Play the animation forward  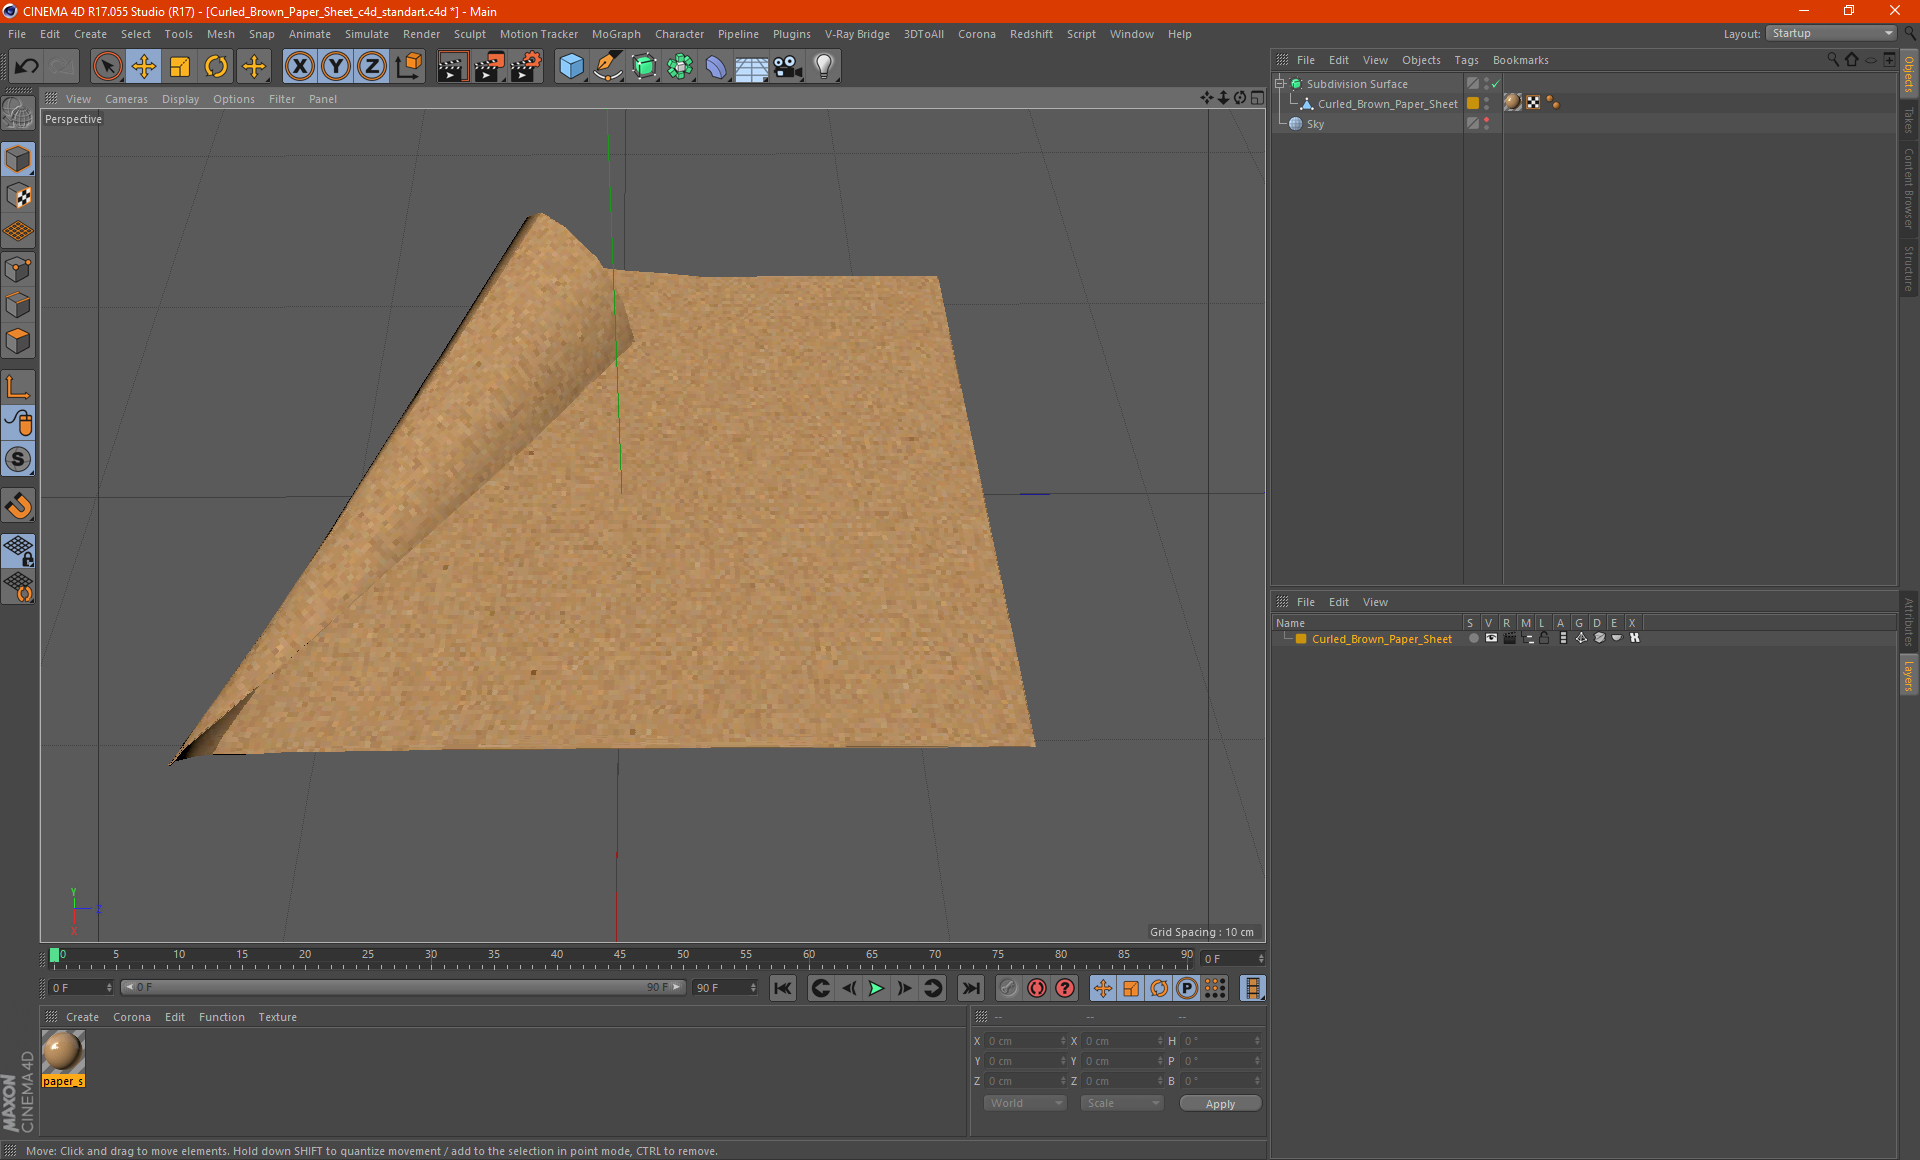876,988
